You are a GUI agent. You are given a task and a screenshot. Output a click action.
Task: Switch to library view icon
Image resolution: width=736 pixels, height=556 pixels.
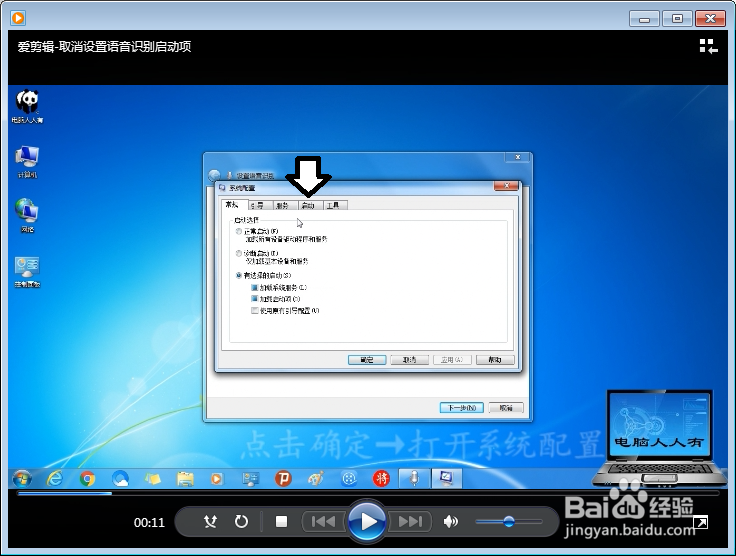[x=708, y=46]
